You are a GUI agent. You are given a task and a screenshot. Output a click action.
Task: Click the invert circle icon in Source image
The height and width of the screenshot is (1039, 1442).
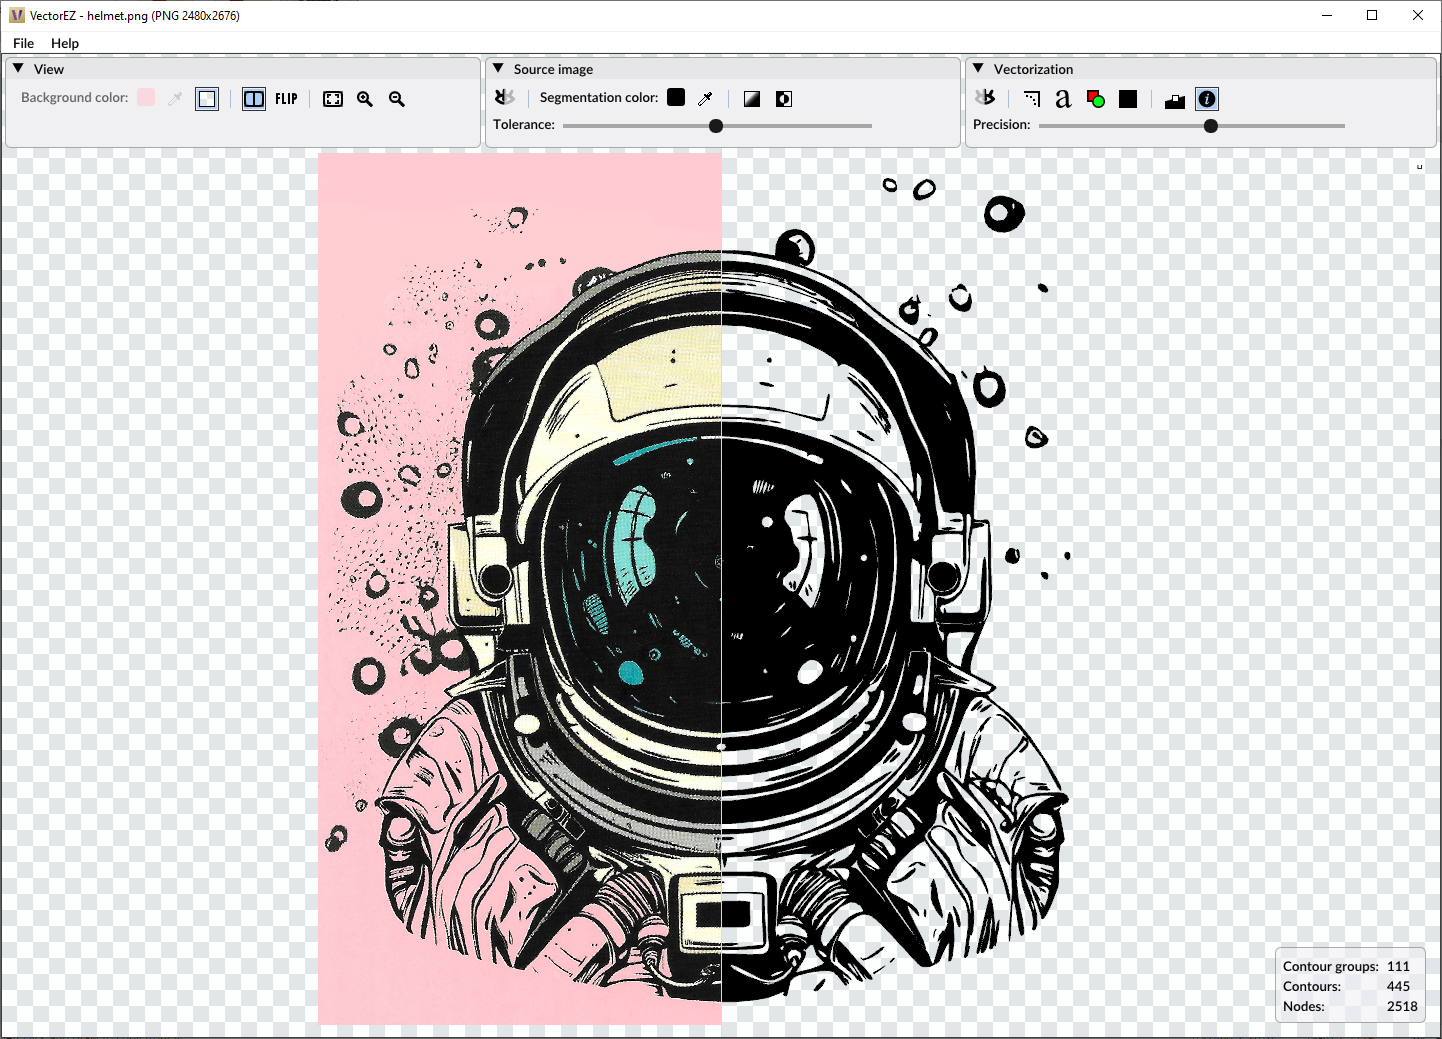pyautogui.click(x=784, y=99)
